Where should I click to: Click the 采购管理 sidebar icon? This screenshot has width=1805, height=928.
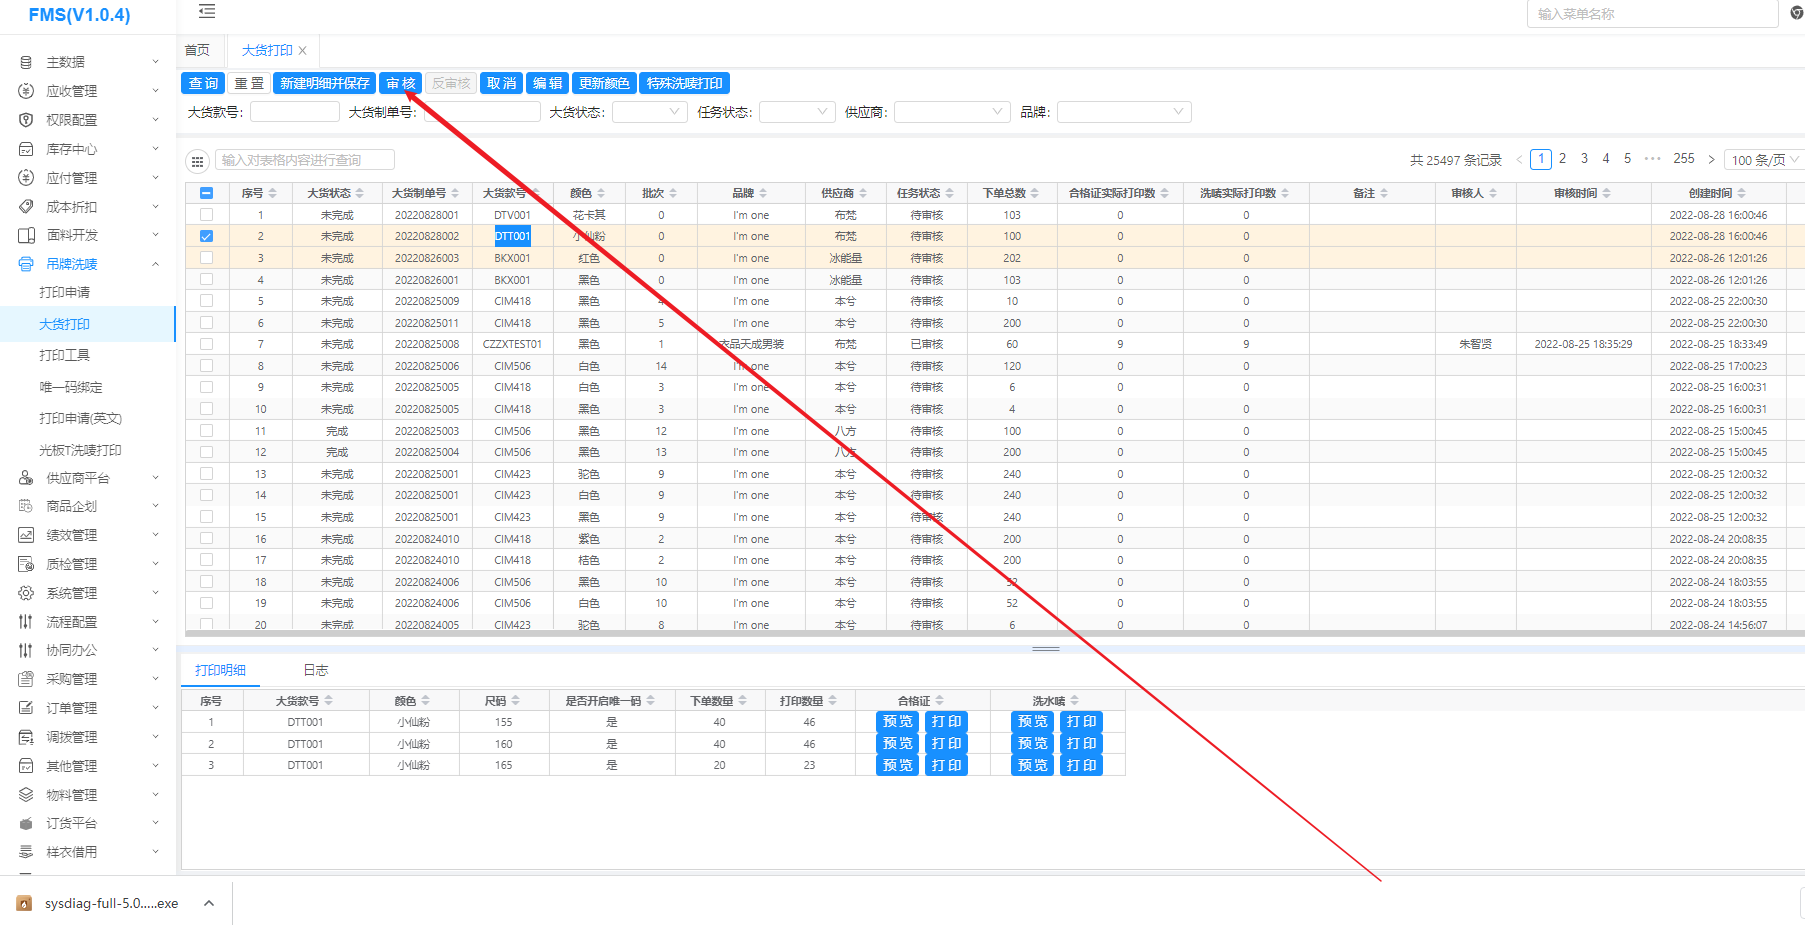pos(26,679)
